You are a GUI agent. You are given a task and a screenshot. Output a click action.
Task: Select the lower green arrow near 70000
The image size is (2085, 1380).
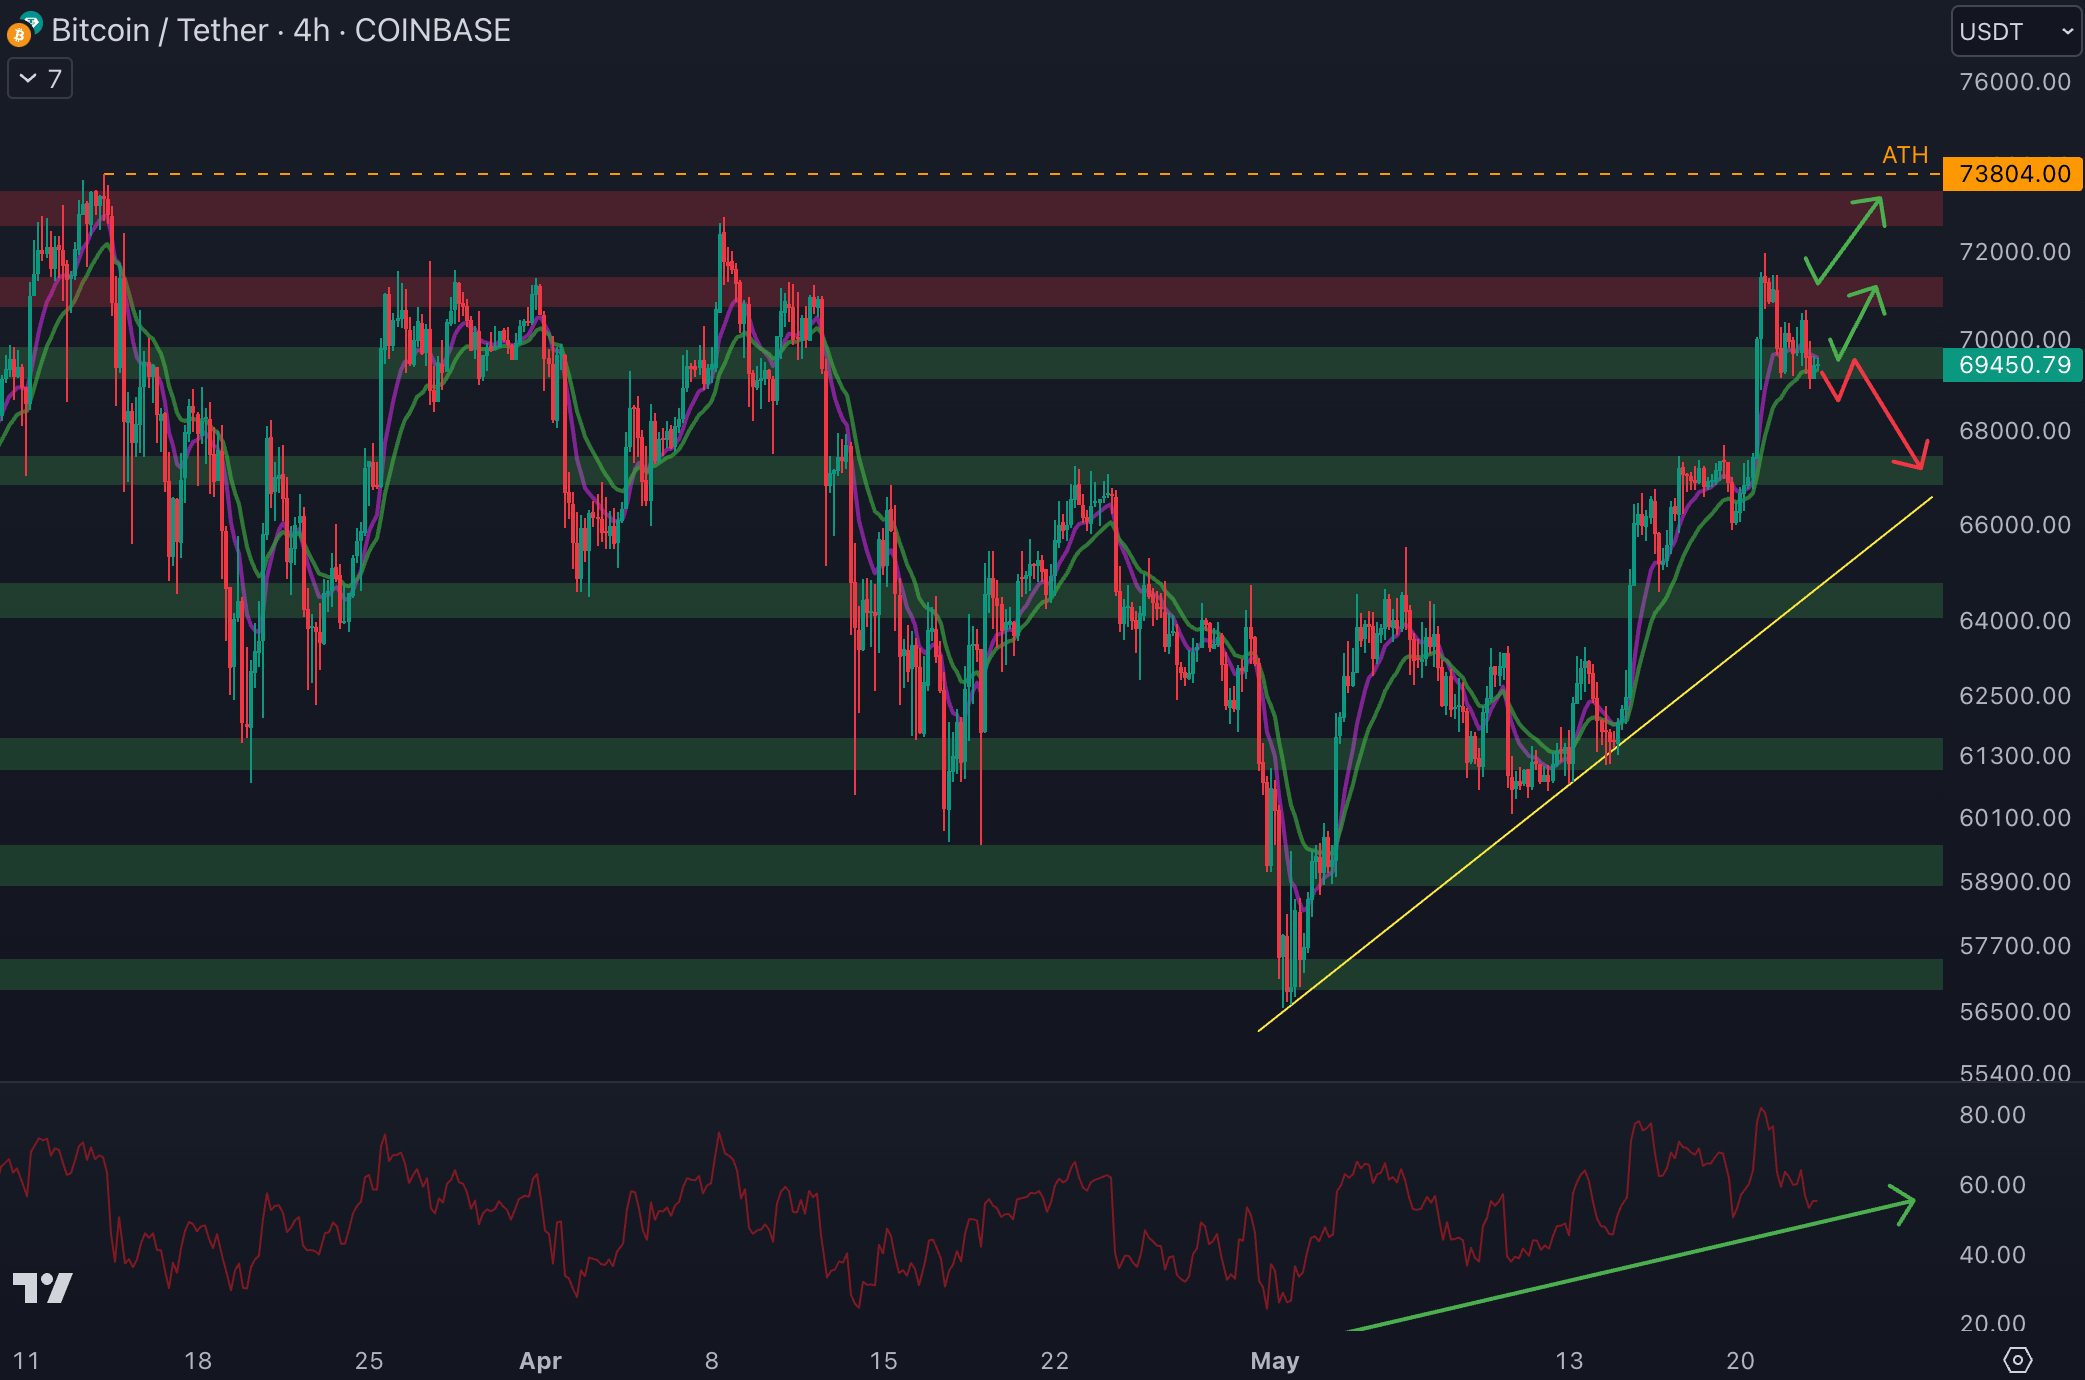pos(1858,322)
